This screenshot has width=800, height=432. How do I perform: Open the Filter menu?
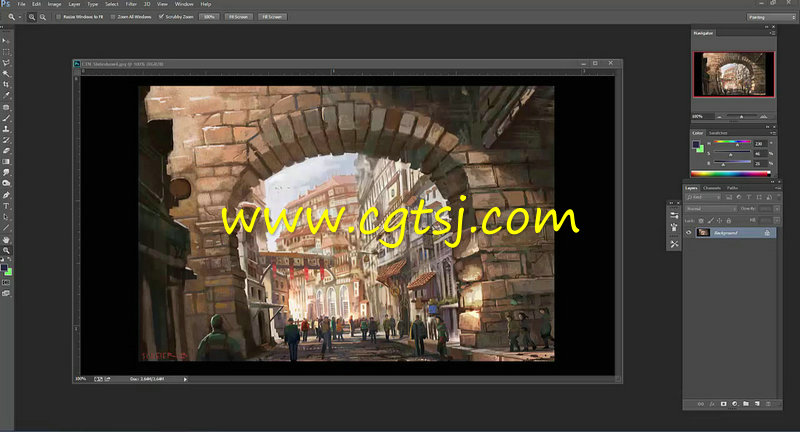tap(131, 4)
